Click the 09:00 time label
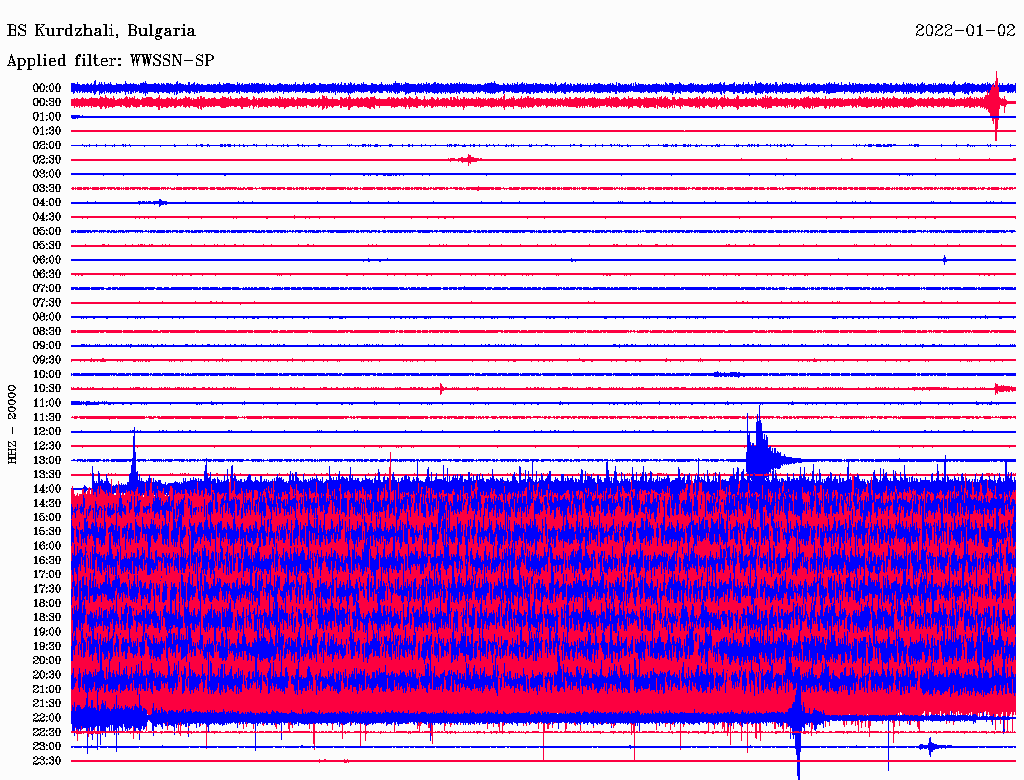This screenshot has width=1024, height=780. [x=47, y=346]
